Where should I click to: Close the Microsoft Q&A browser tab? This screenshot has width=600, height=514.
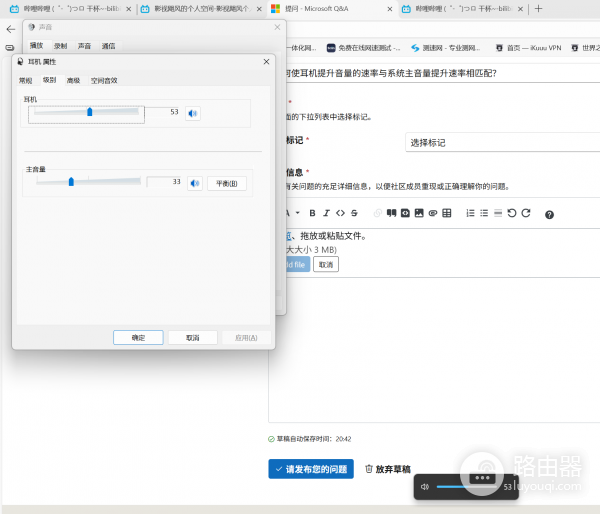point(390,9)
